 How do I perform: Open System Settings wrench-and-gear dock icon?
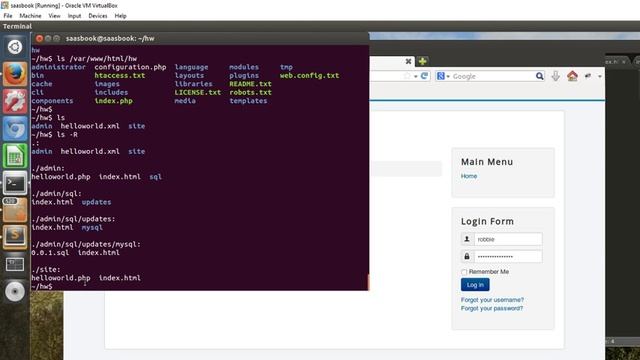pyautogui.click(x=15, y=101)
